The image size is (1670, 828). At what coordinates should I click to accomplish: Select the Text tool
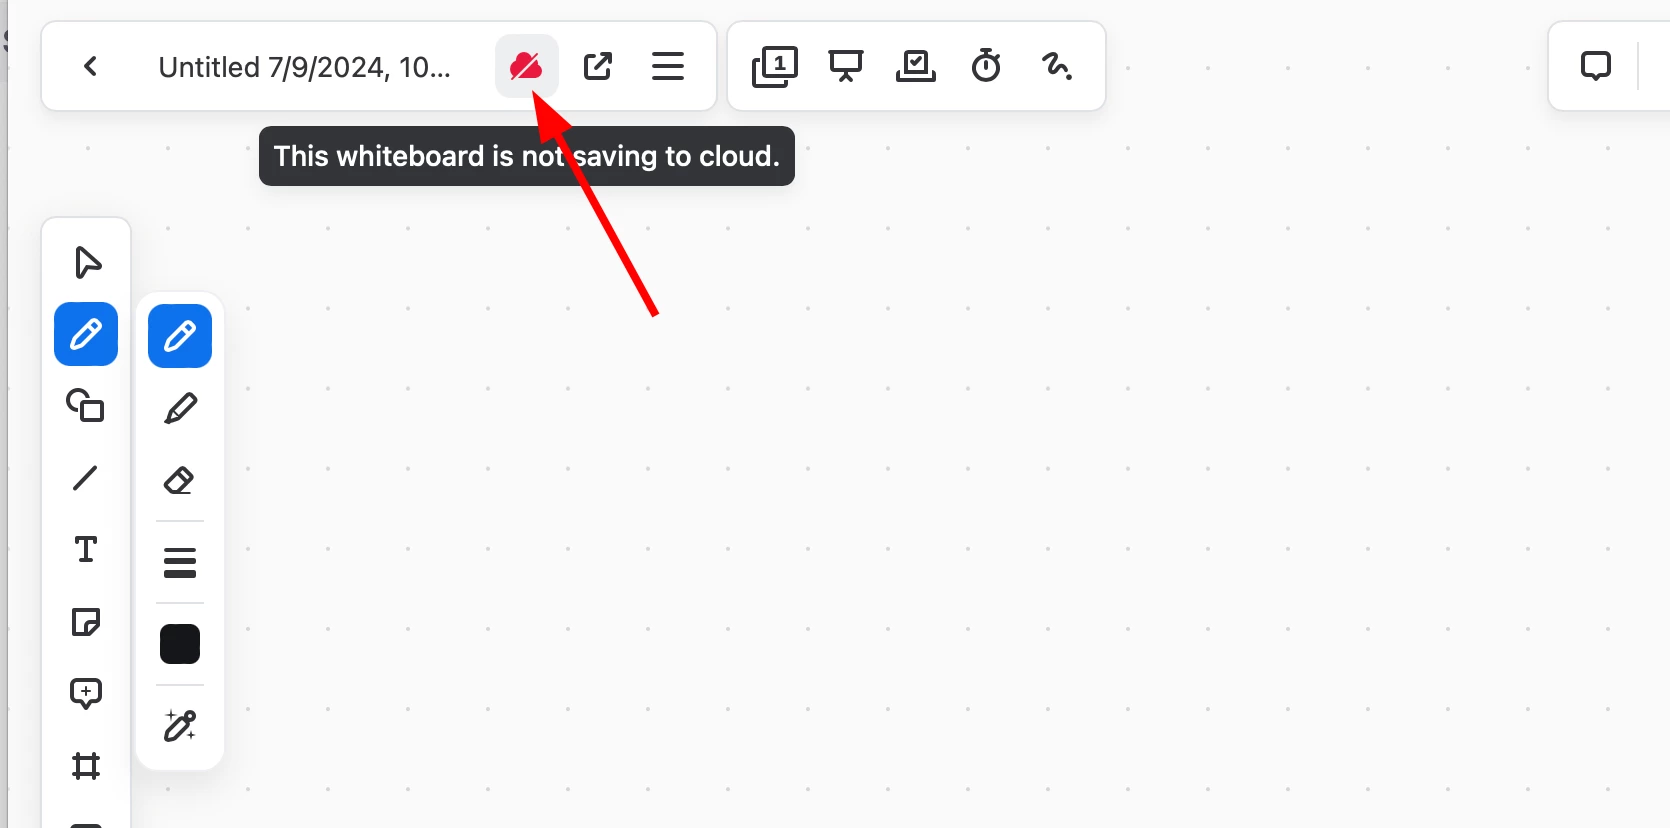[x=86, y=550]
